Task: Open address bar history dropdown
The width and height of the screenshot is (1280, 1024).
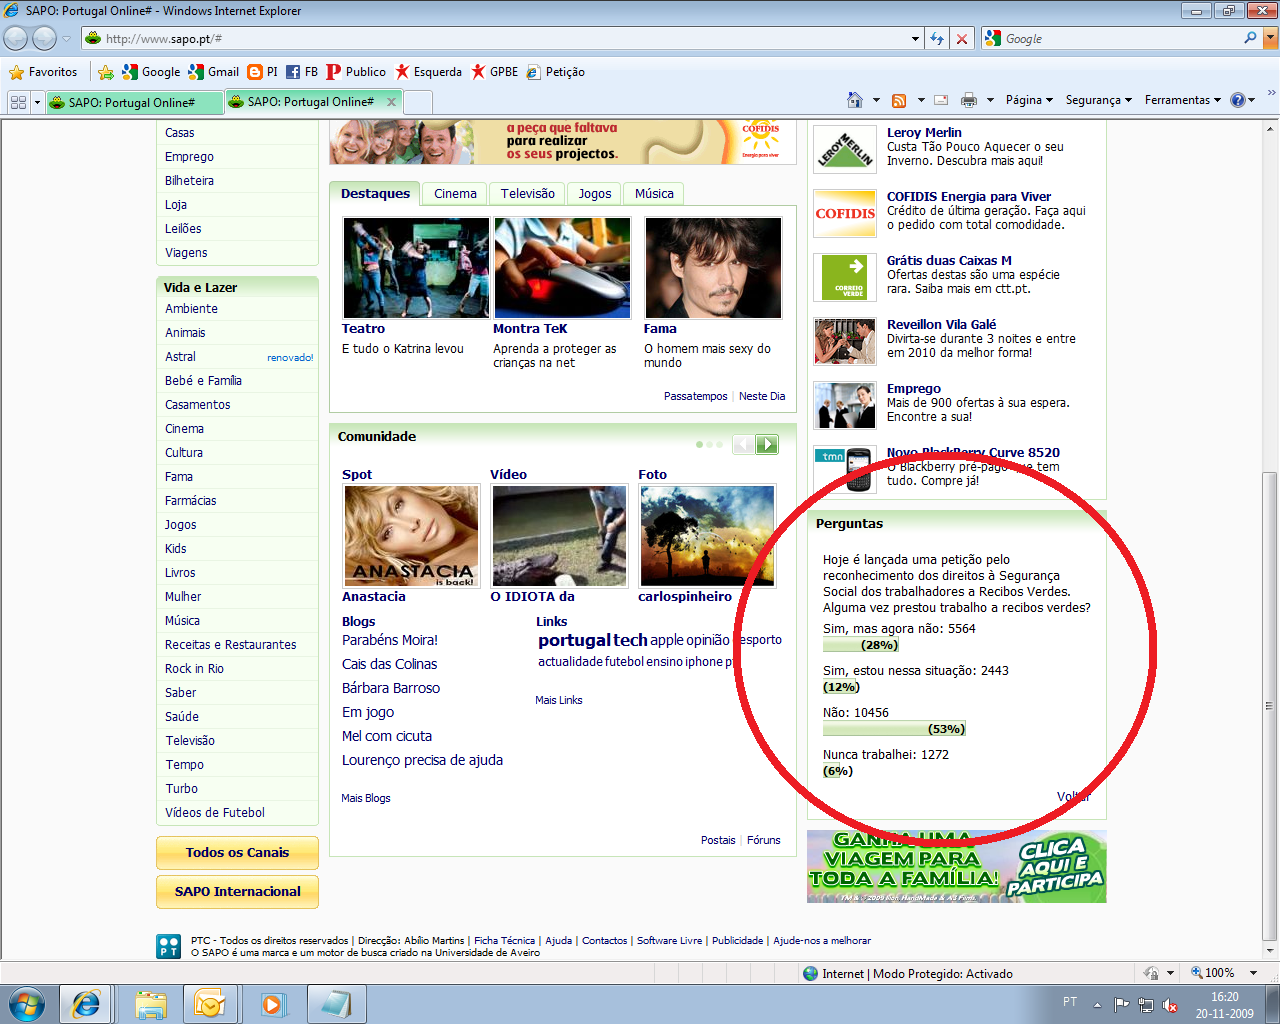Action: coord(916,39)
